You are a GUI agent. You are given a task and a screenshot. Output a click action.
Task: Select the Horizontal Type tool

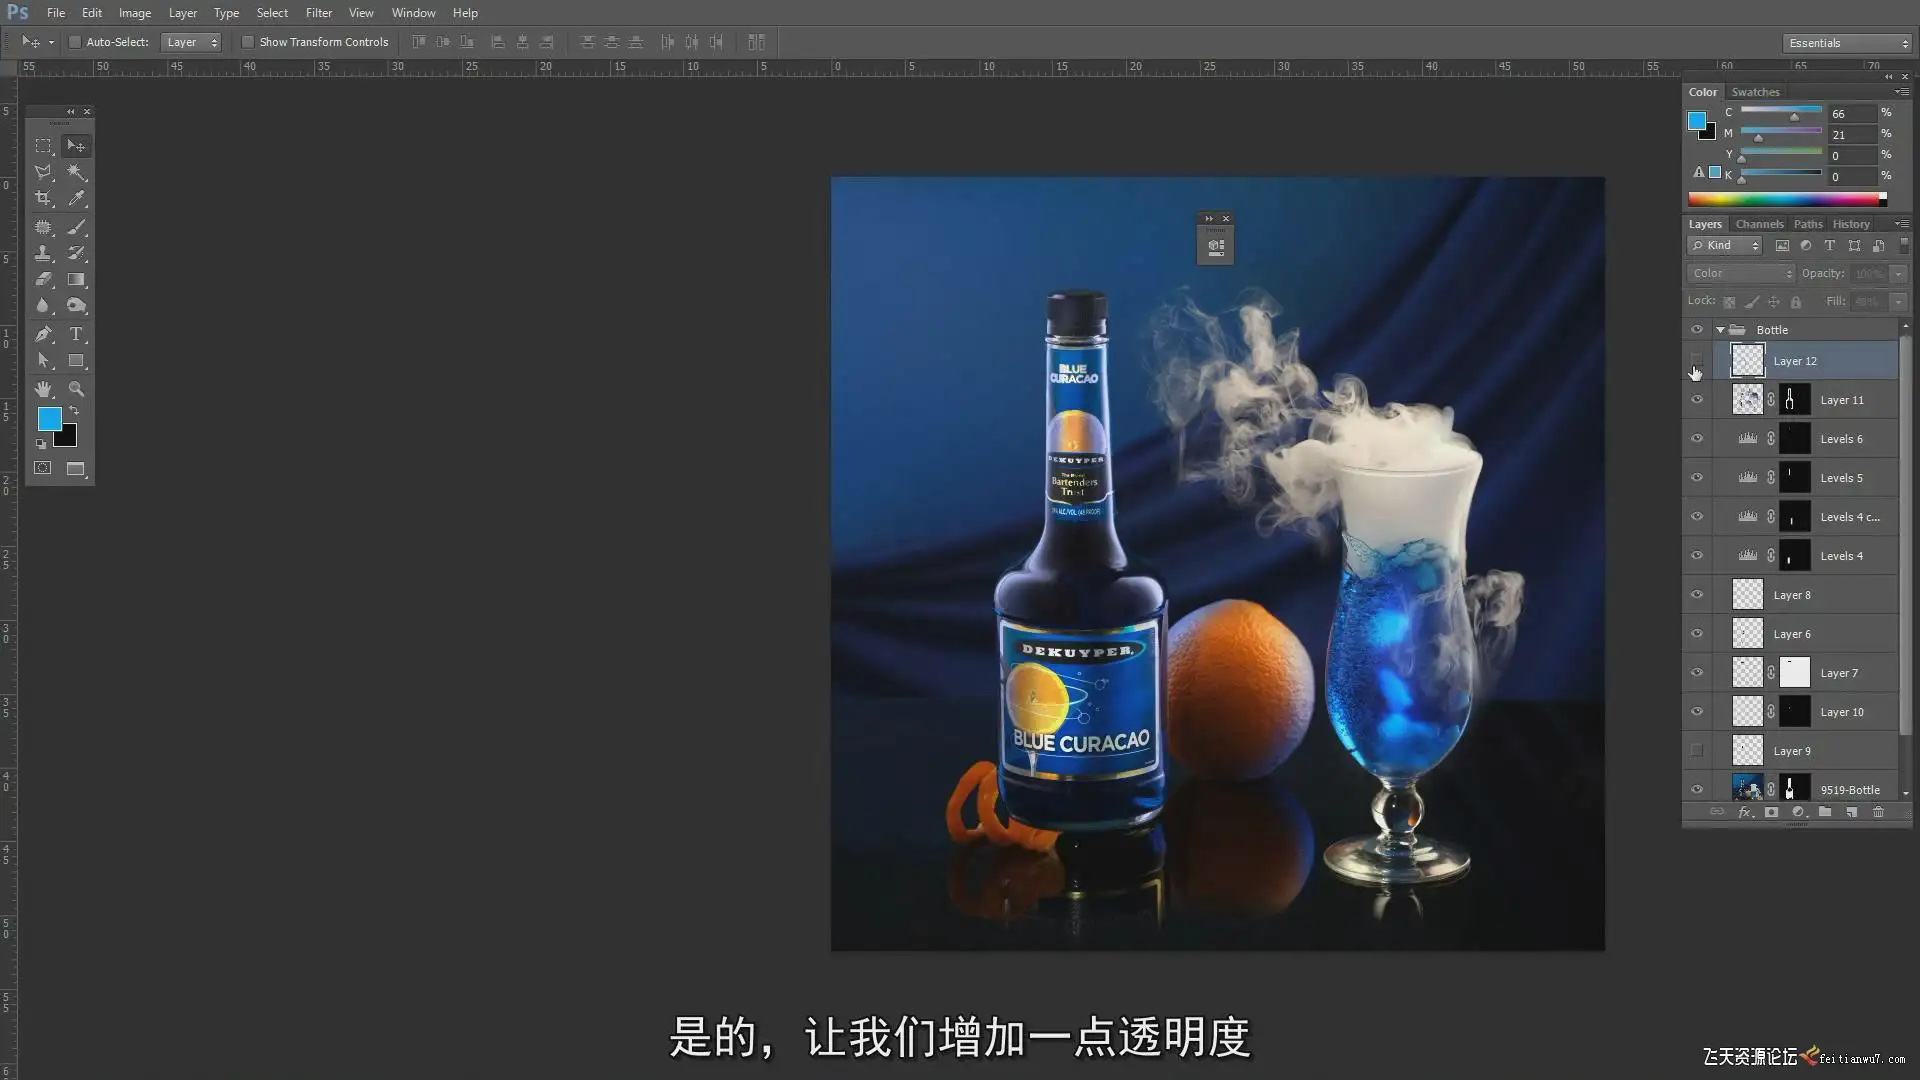(76, 334)
